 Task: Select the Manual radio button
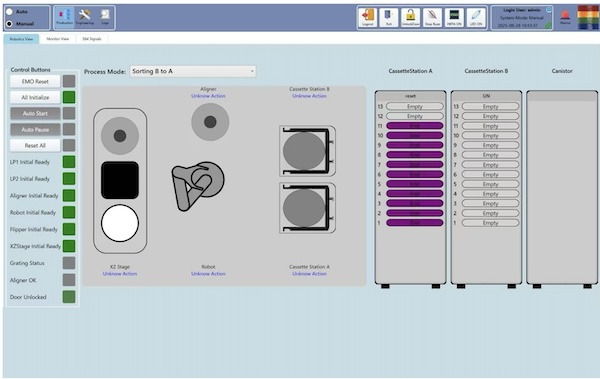point(10,24)
